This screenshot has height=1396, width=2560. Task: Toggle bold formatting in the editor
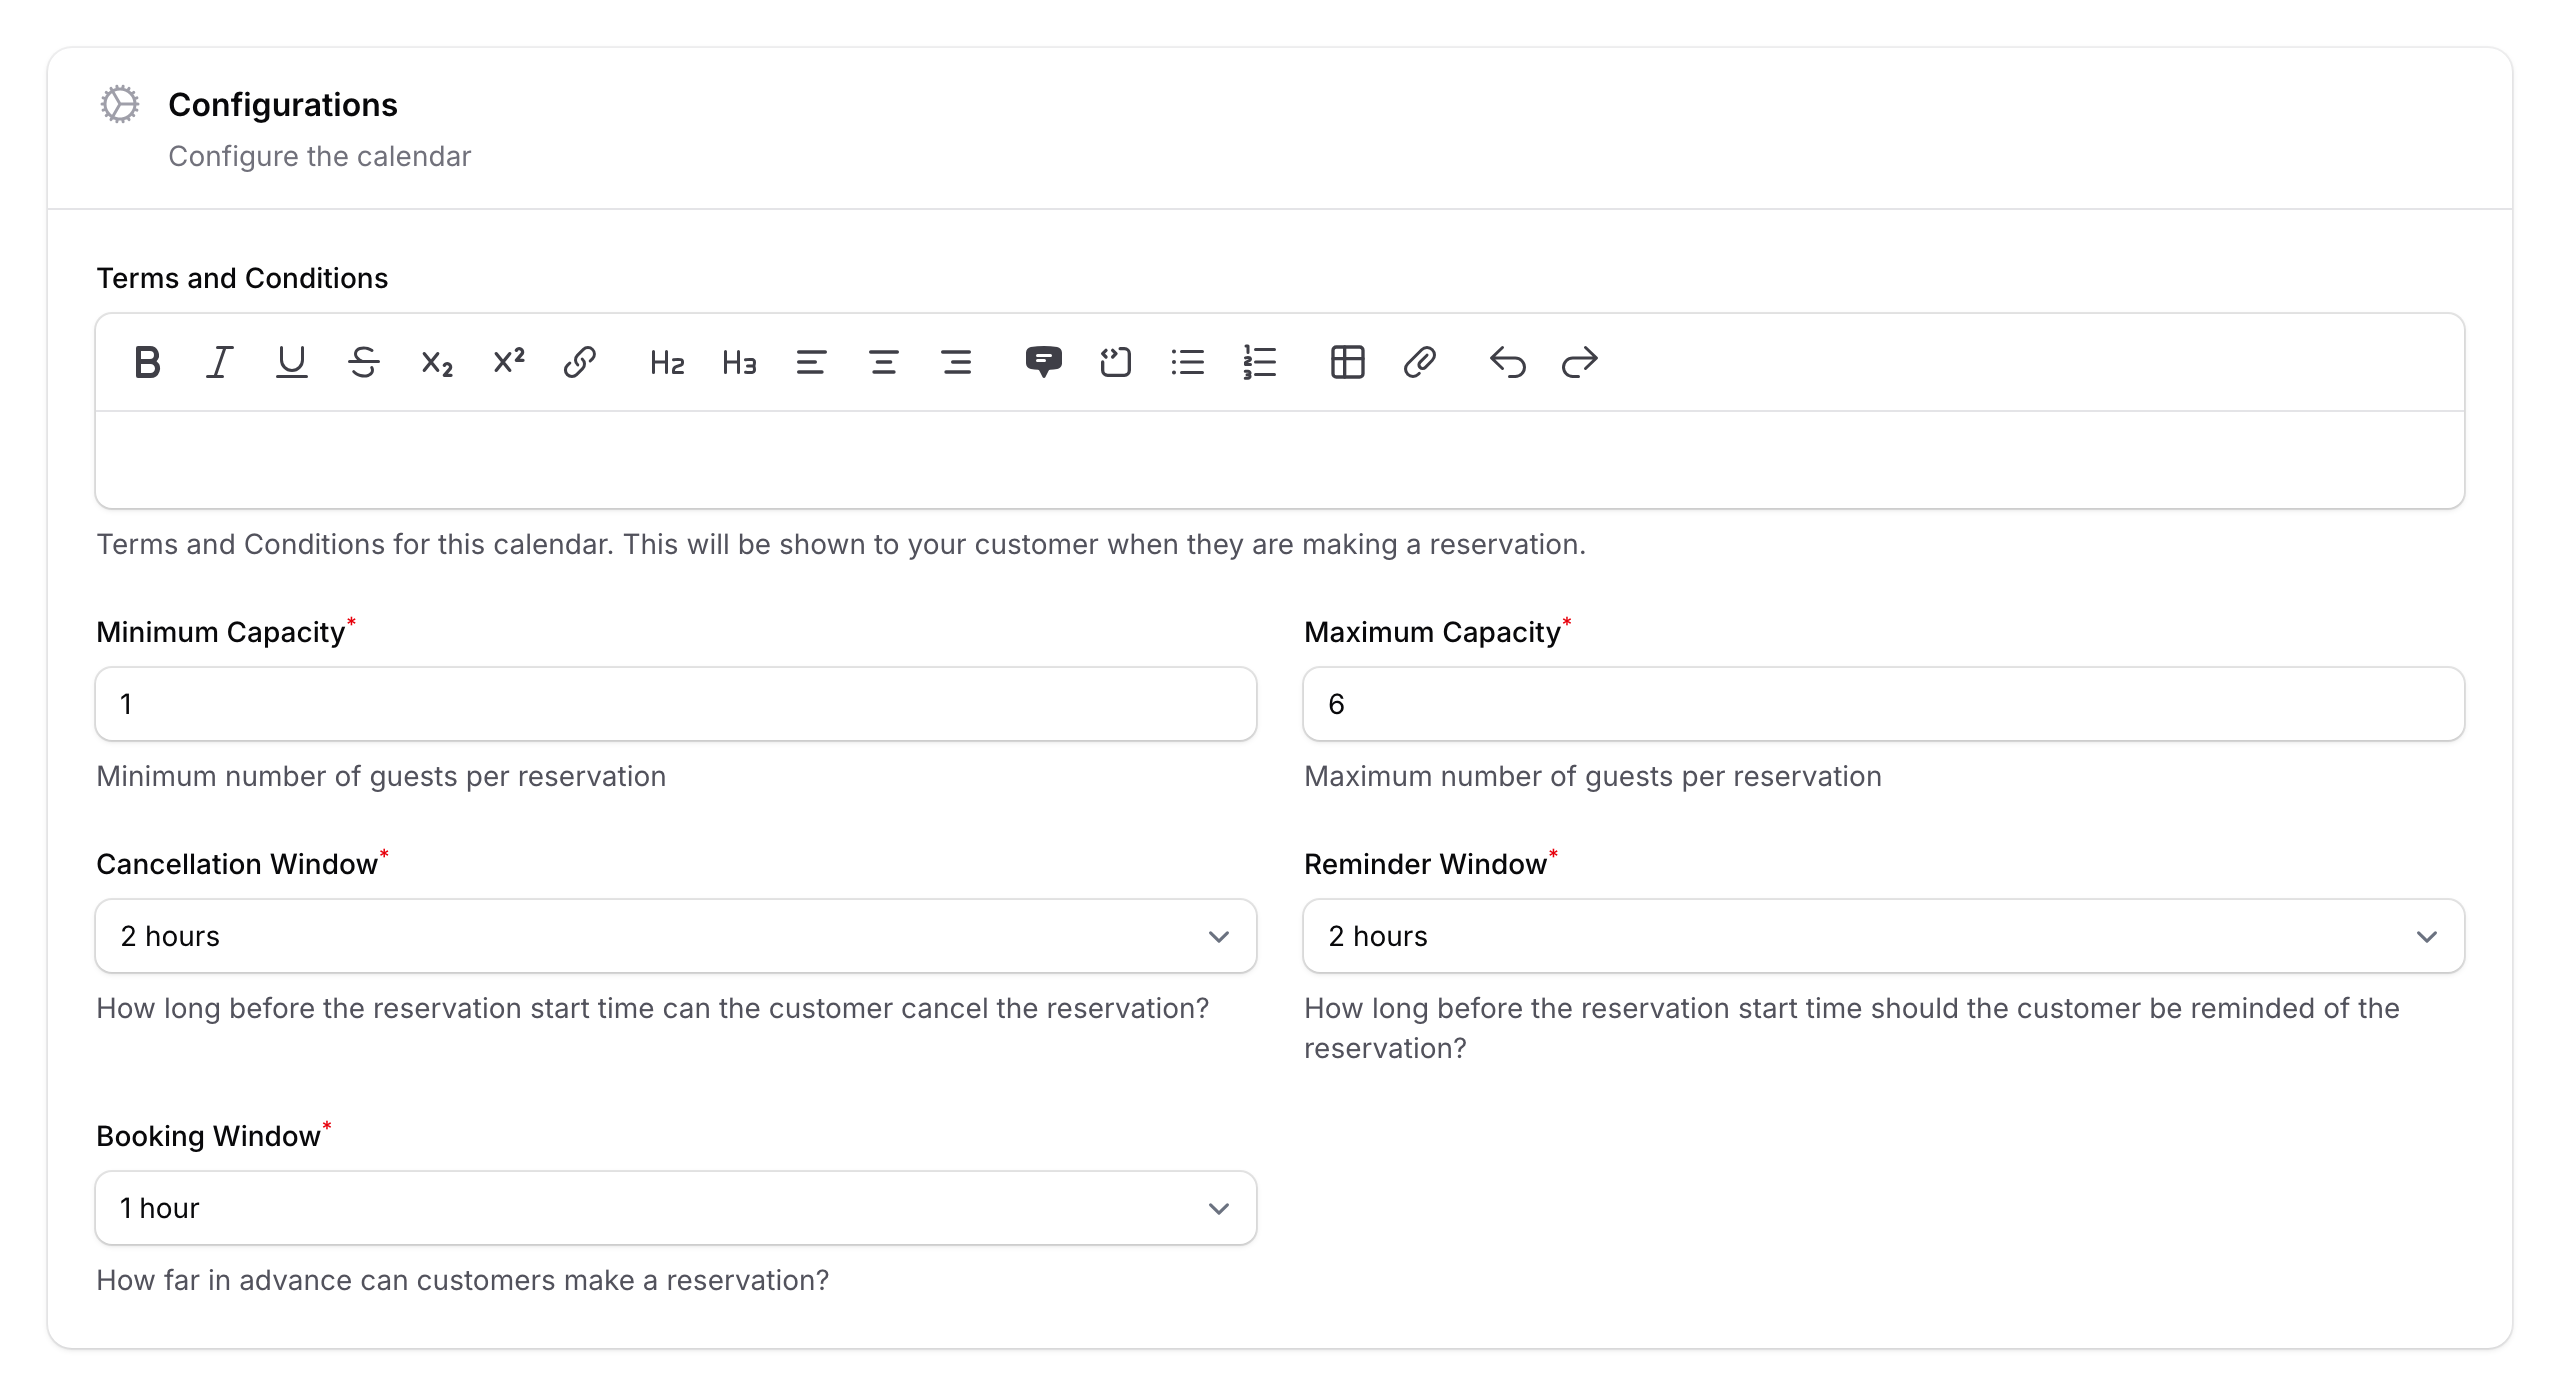[x=146, y=362]
